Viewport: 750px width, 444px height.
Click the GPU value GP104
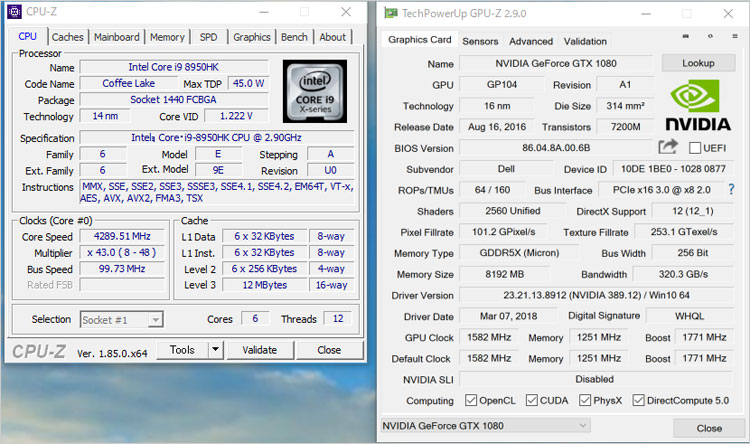pyautogui.click(x=501, y=84)
